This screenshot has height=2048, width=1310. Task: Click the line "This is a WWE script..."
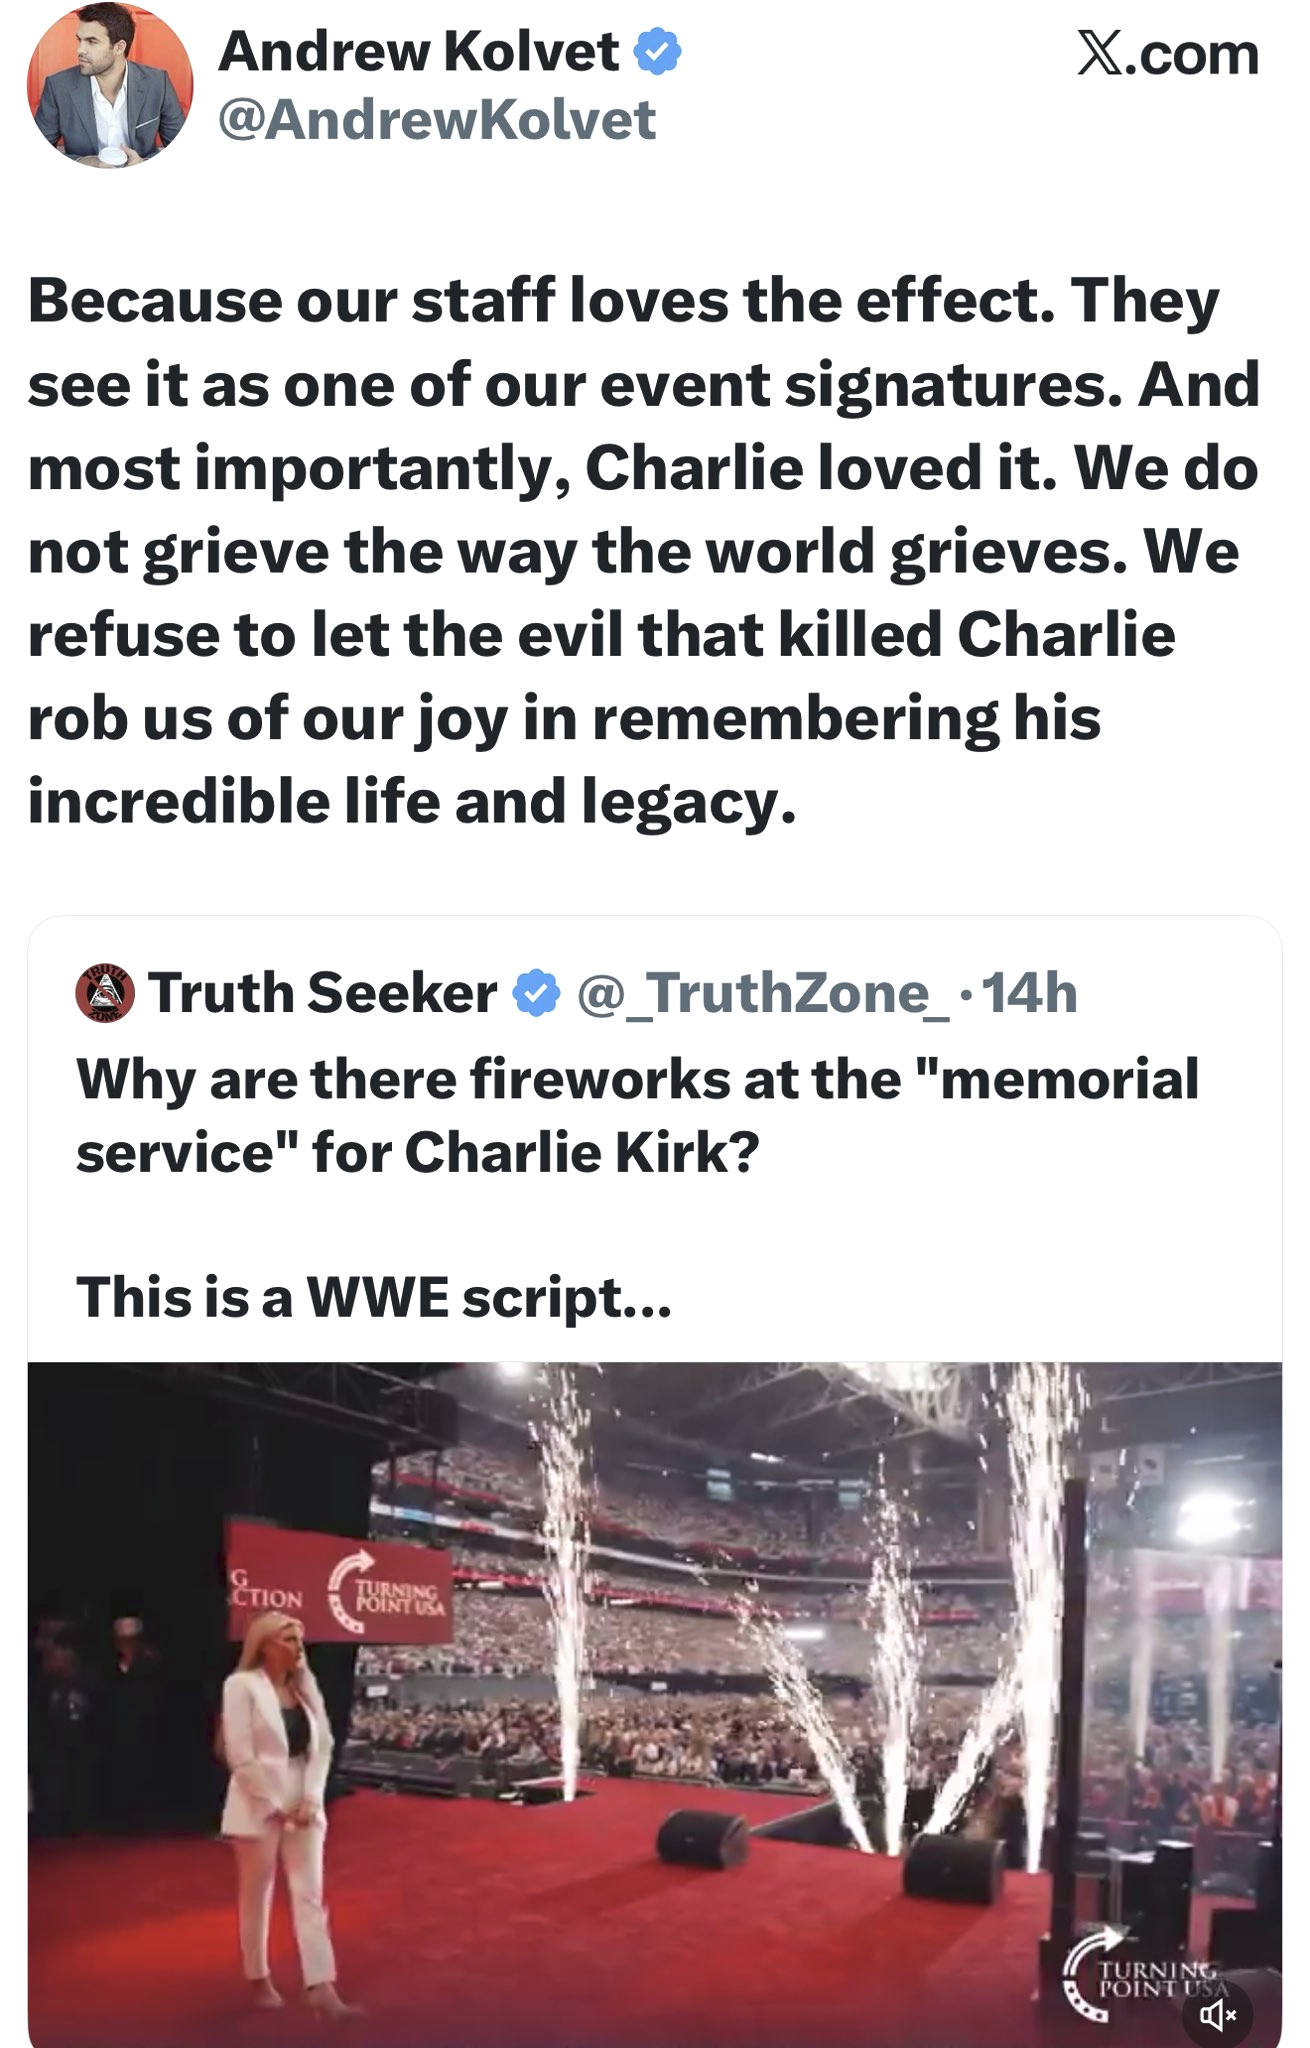click(374, 1297)
